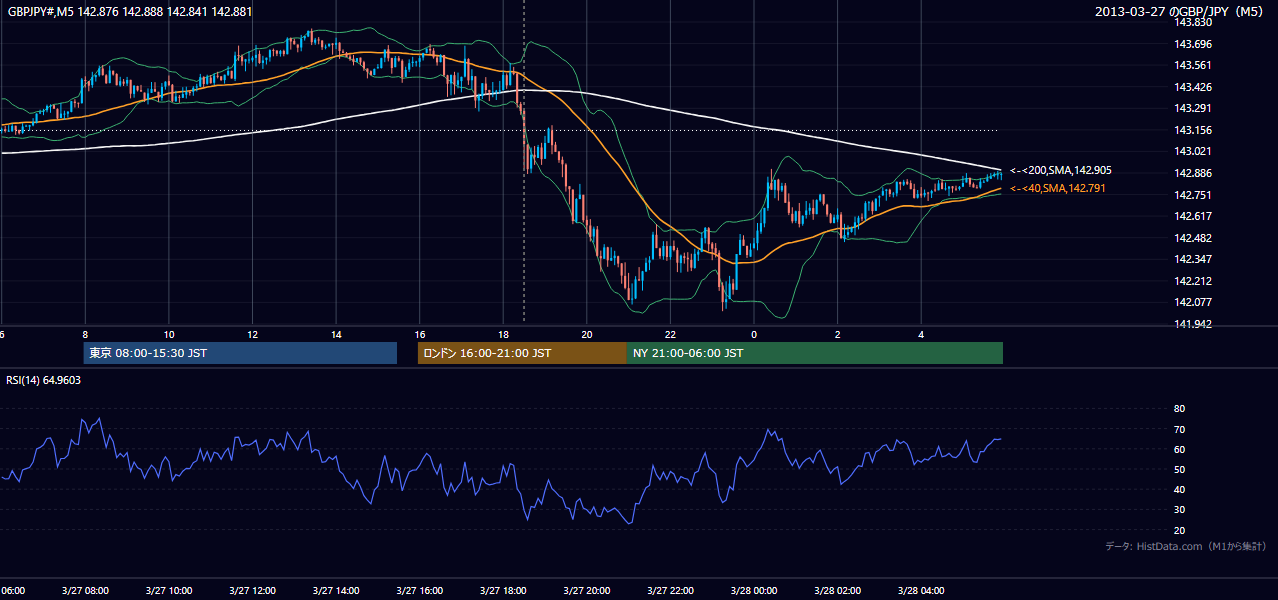The height and width of the screenshot is (600, 1278).
Task: Click the 143.696 price axis label
Action: (x=1192, y=44)
